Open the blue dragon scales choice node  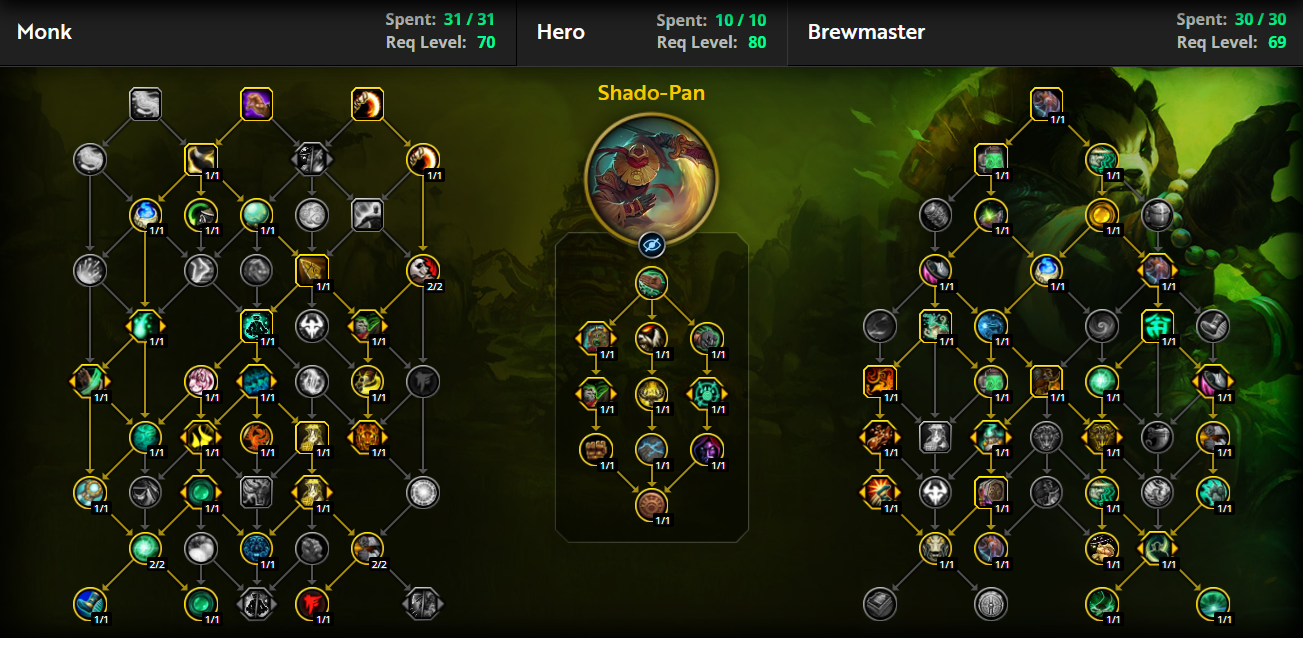click(x=257, y=381)
